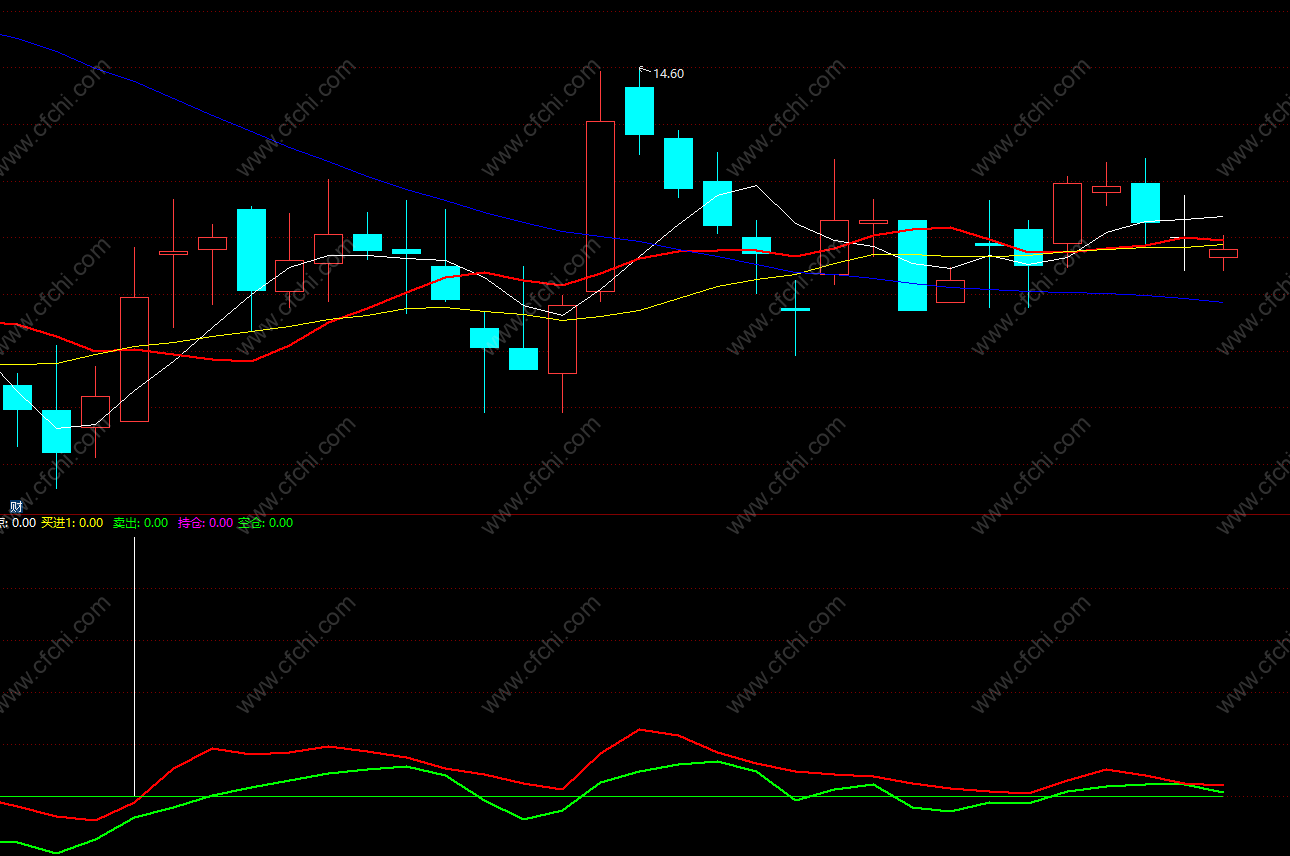Click the 财 badge above the indicator panel
Image resolution: width=1290 pixels, height=856 pixels.
[15, 507]
